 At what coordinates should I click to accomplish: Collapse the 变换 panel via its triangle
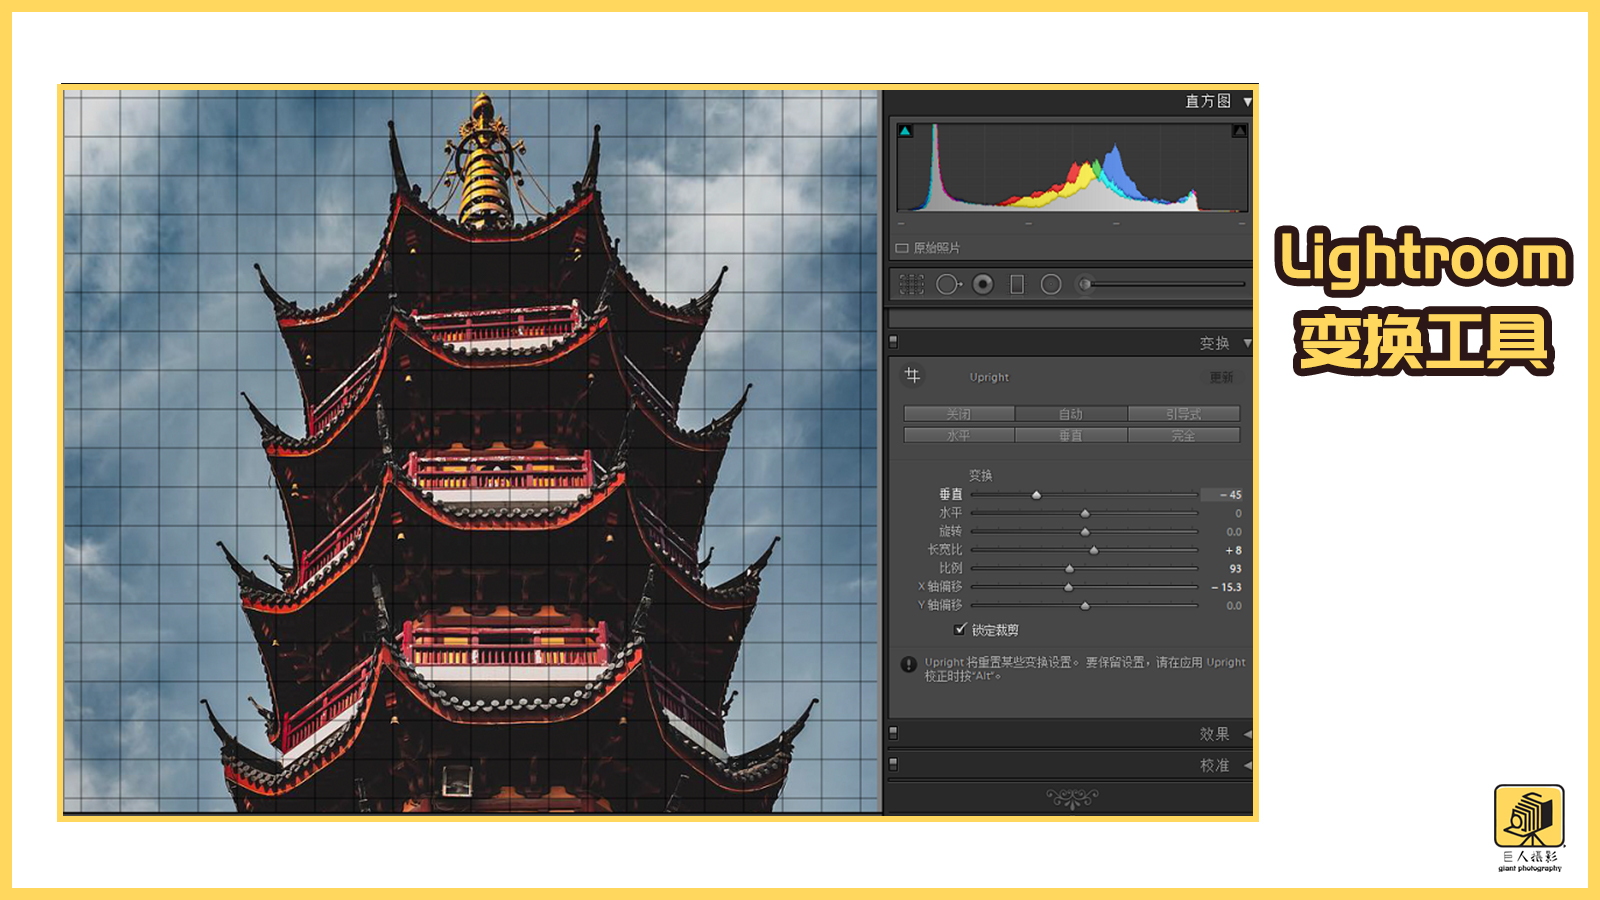coord(1247,343)
